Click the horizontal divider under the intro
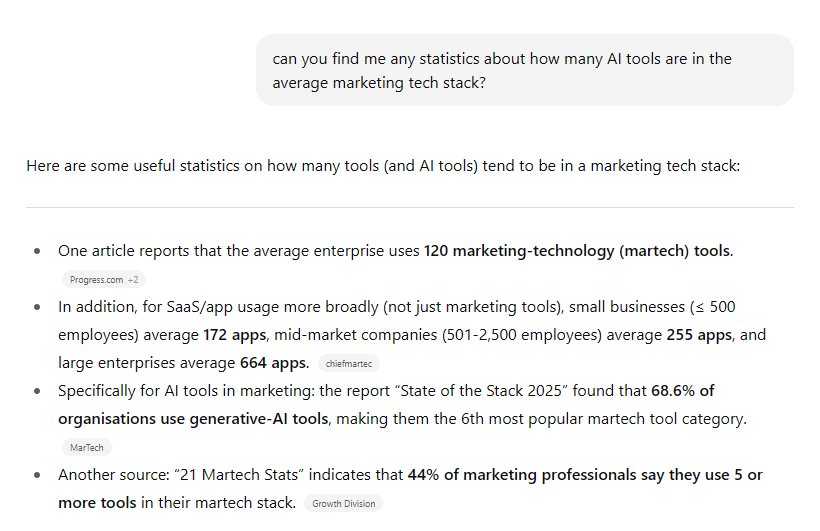Viewport: 820px width, 531px height. point(410,208)
